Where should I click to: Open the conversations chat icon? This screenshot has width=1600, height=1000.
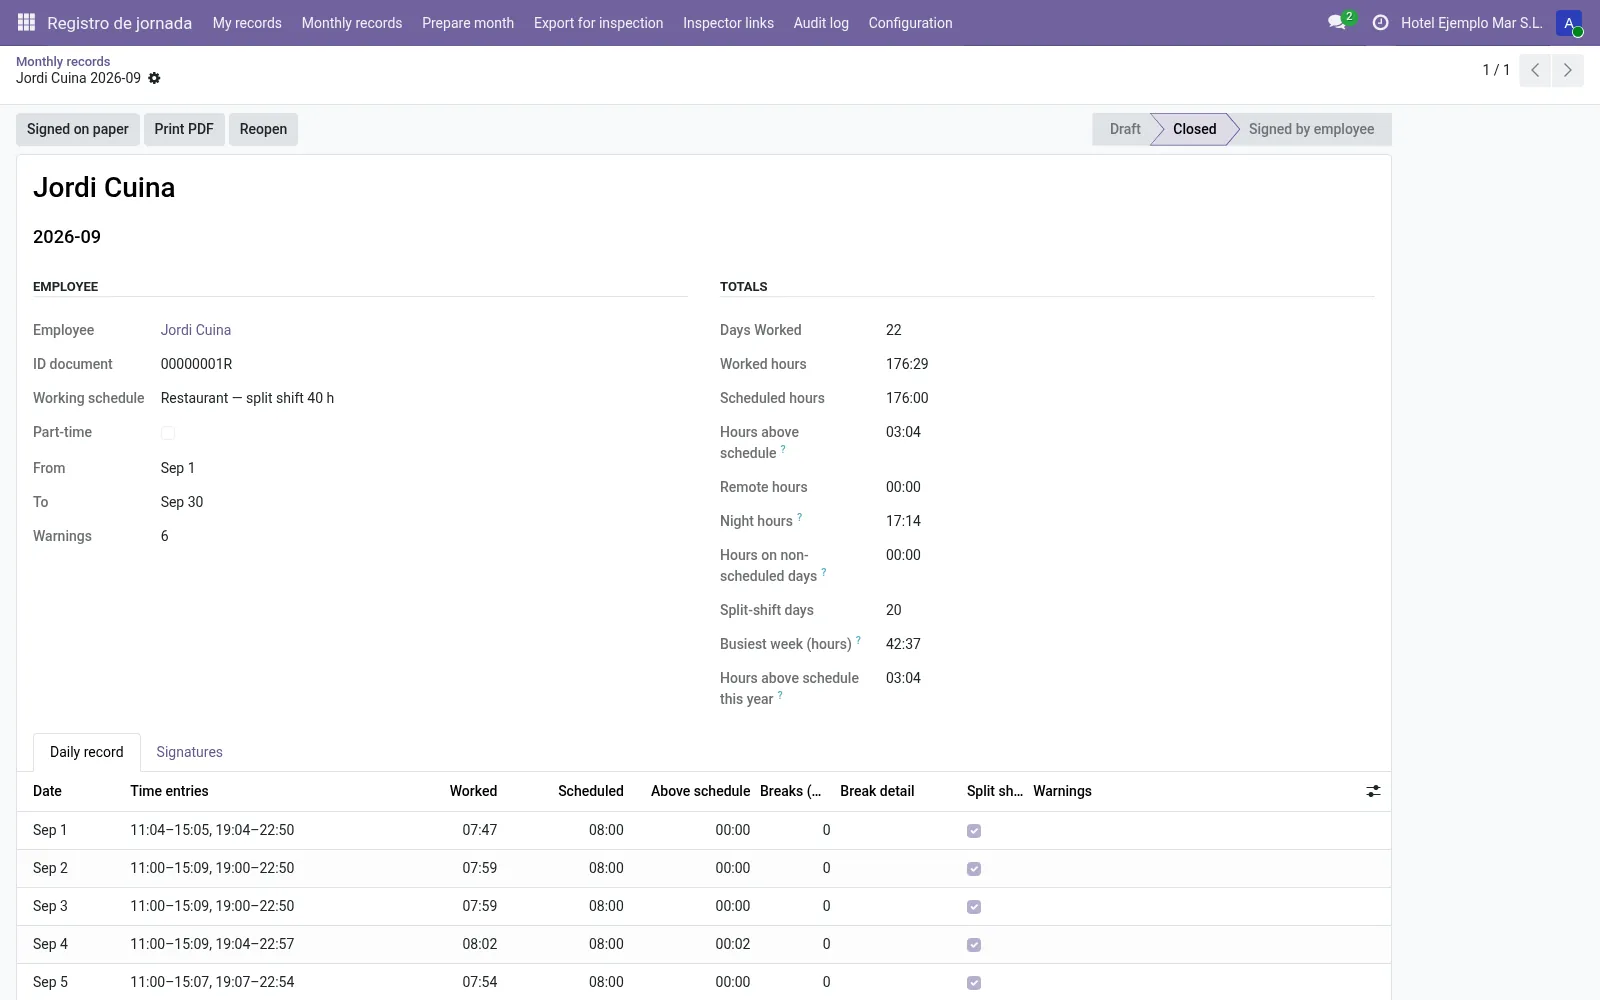(x=1337, y=22)
